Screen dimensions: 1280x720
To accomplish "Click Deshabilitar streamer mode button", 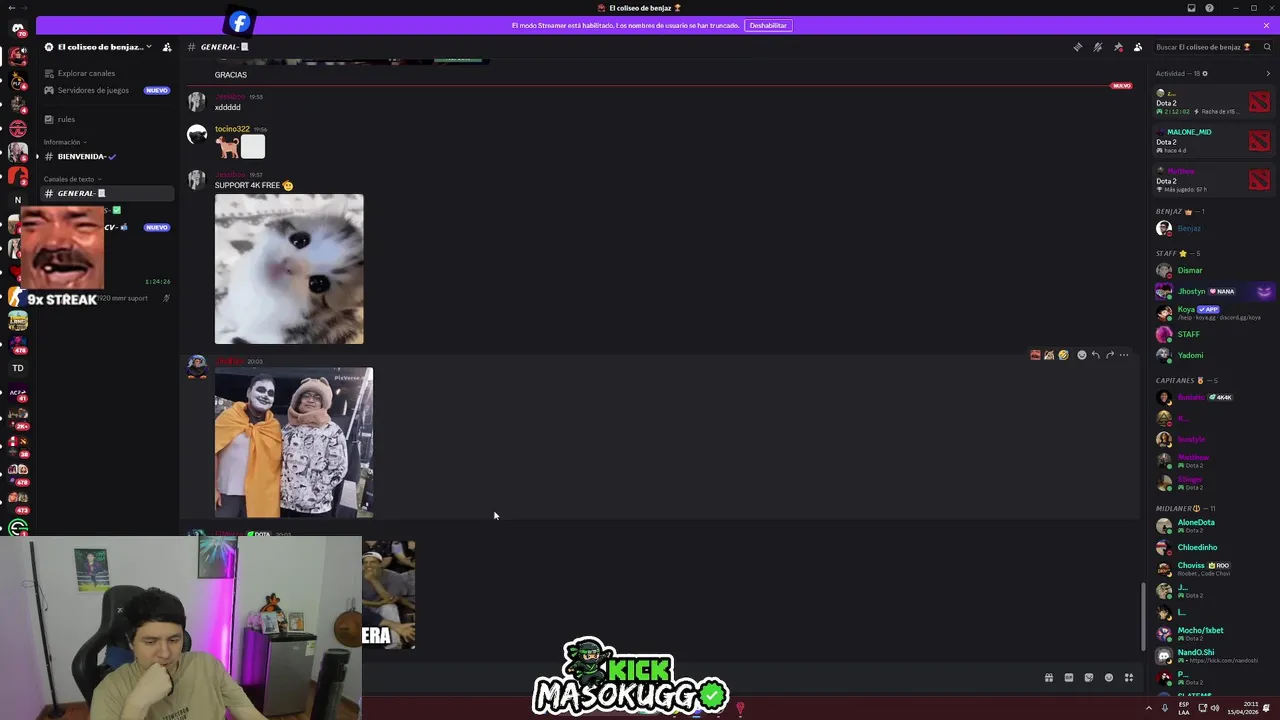I will 768,25.
